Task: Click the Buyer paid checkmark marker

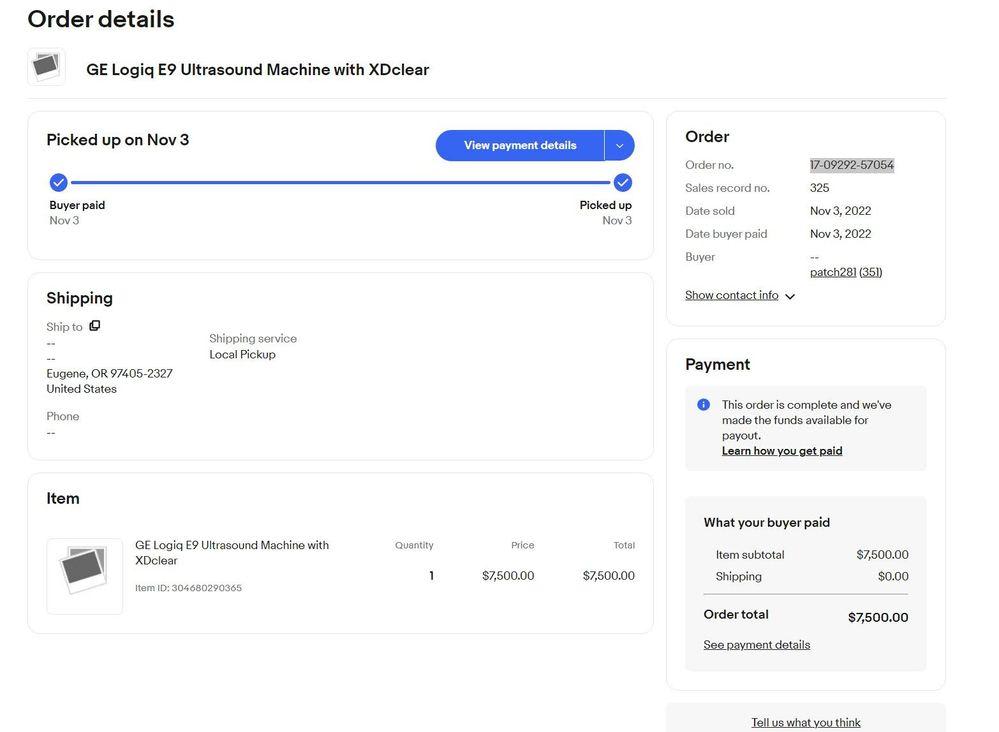Action: [58, 183]
